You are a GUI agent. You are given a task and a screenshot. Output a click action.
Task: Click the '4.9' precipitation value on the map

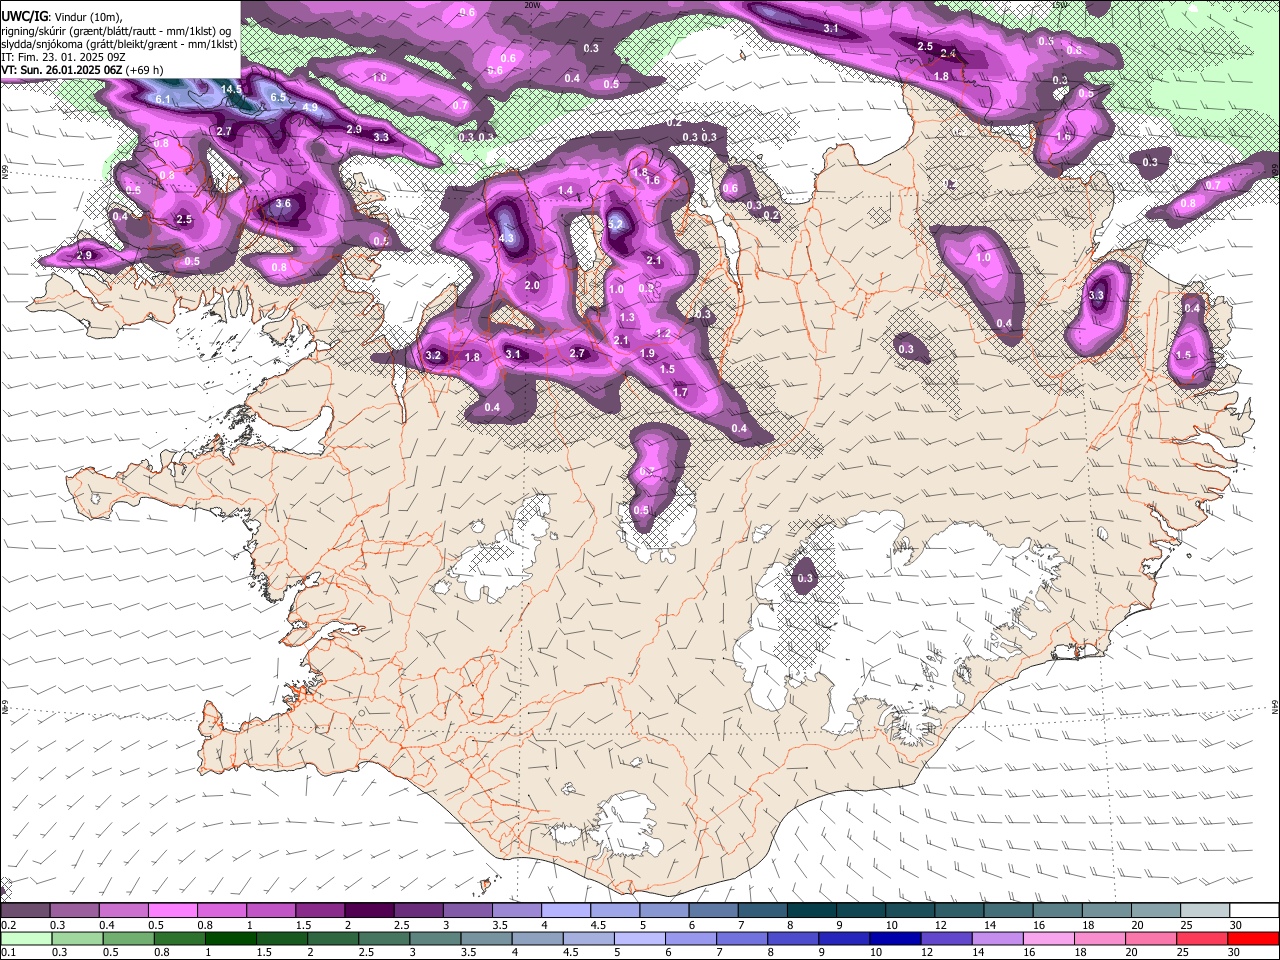310,107
